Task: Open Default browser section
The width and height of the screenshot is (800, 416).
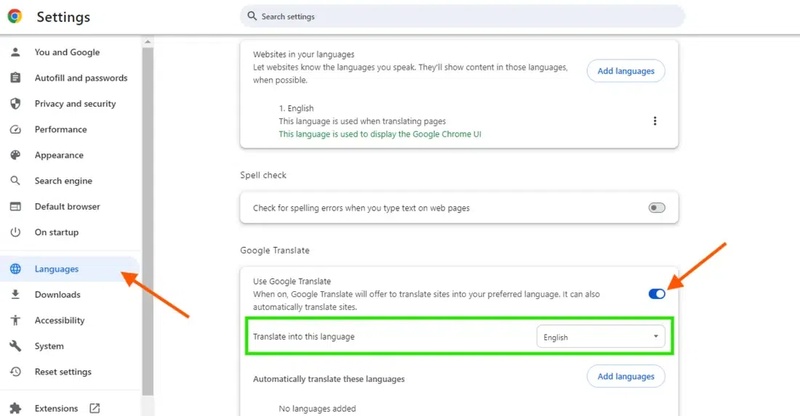Action: 67,206
